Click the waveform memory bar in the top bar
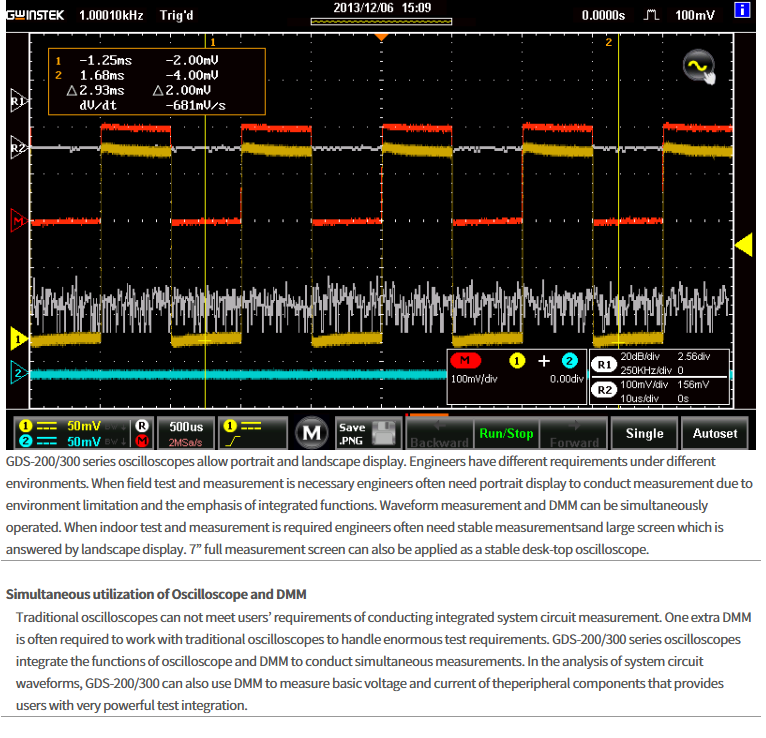Viewport: 766px width, 738px height. click(382, 21)
